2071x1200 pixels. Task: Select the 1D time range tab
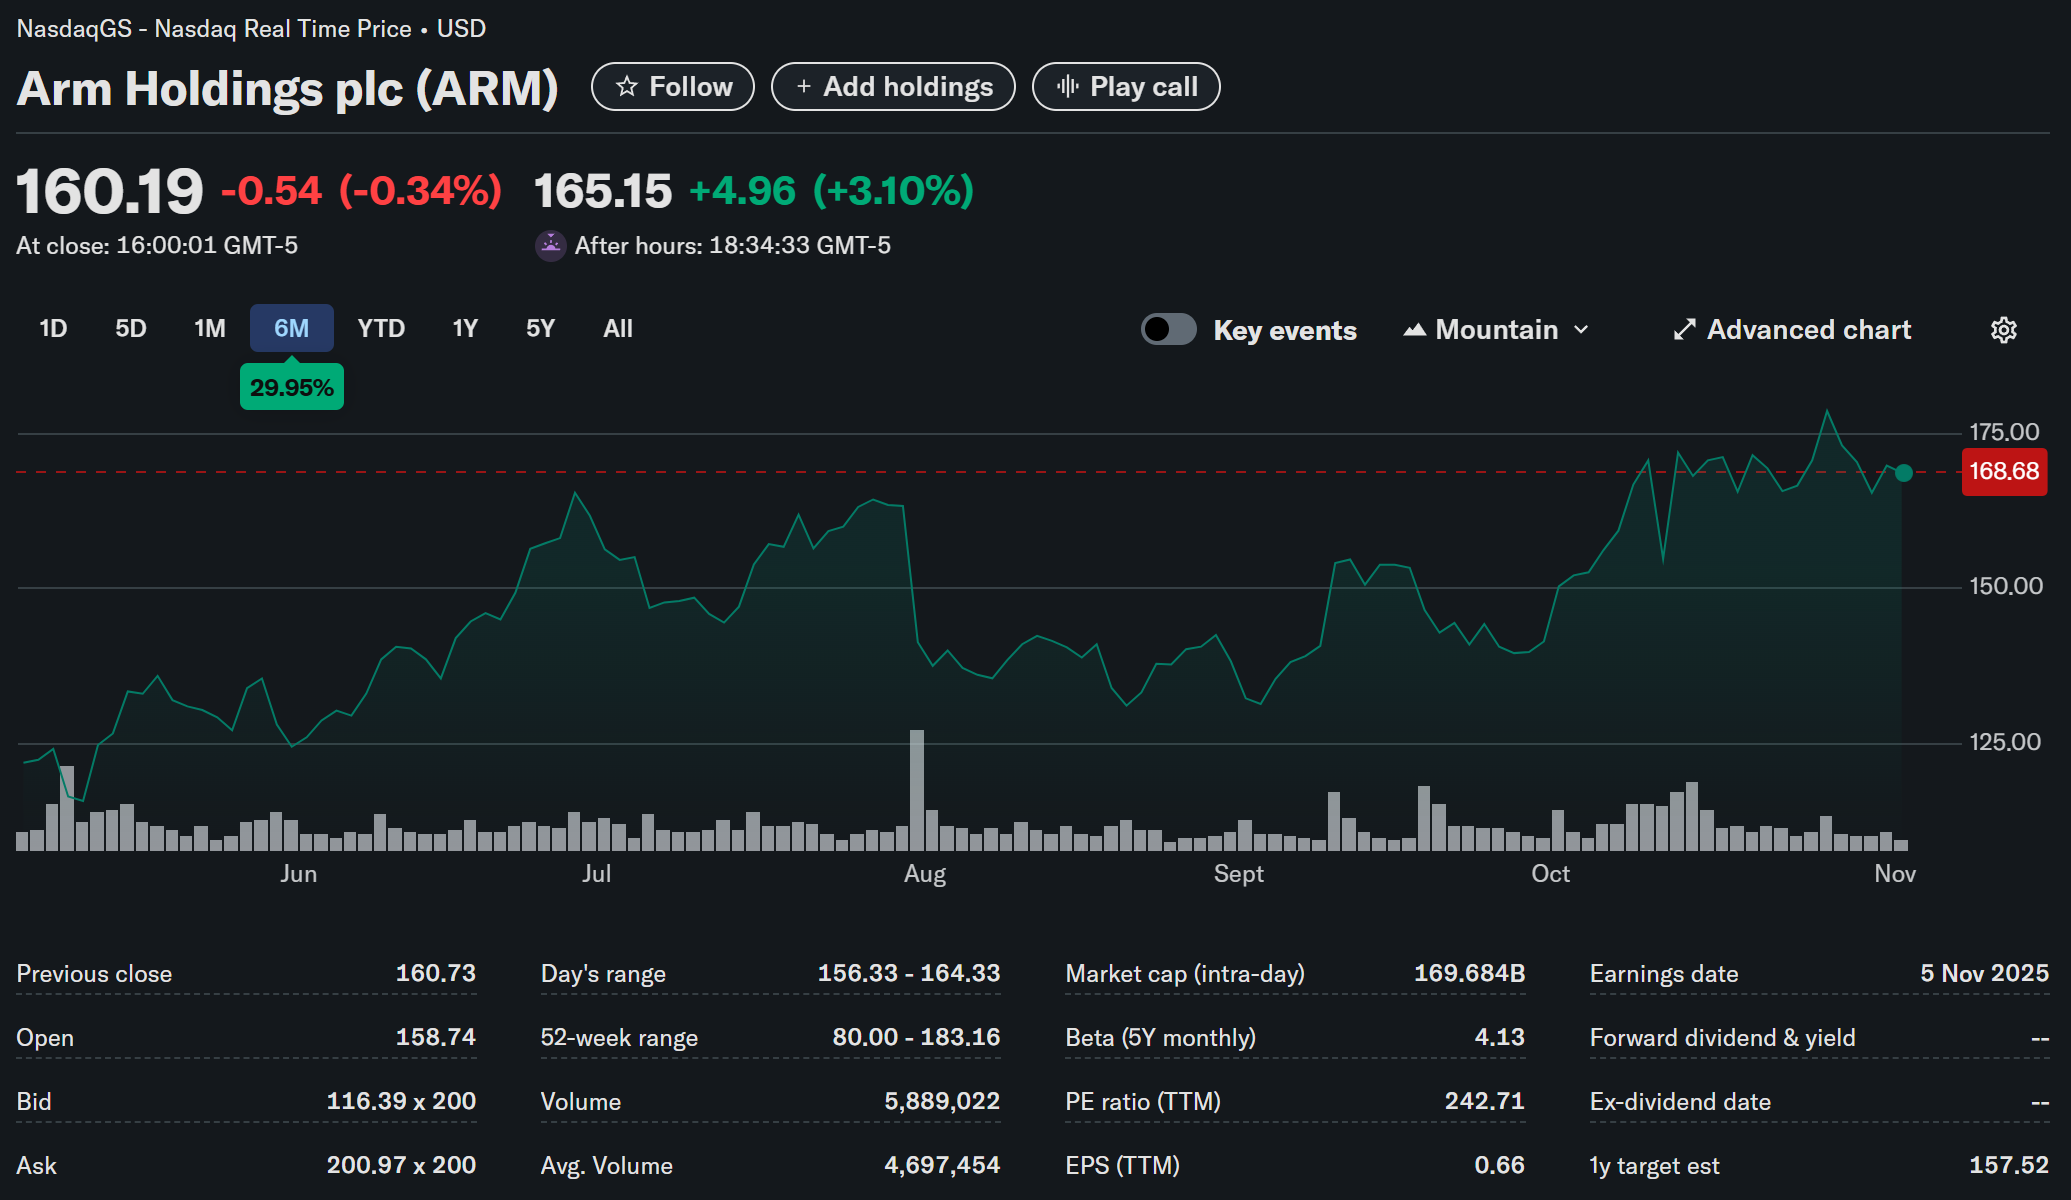pos(53,329)
